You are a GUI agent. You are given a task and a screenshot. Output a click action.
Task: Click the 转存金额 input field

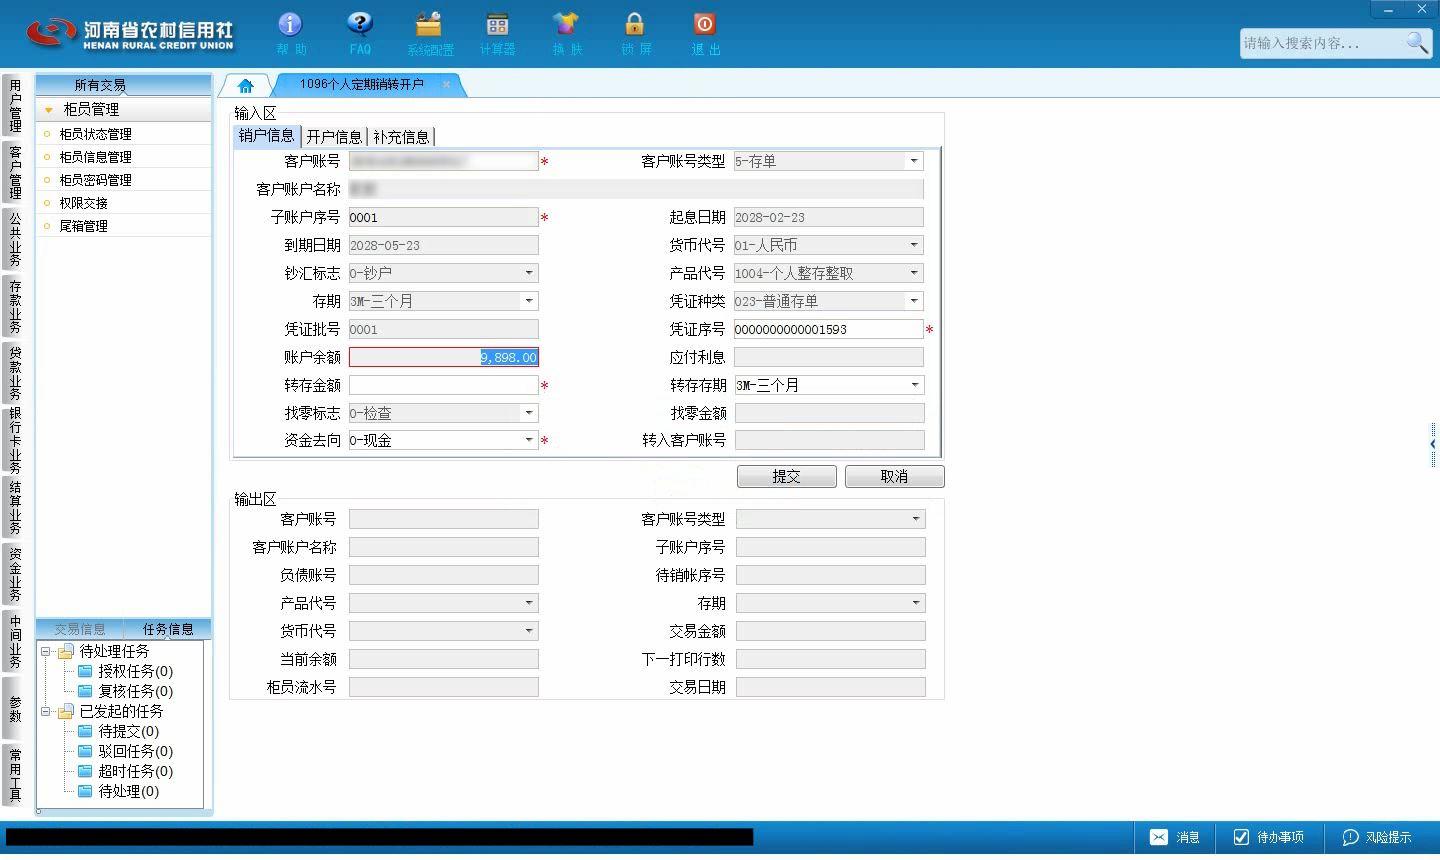click(x=443, y=385)
